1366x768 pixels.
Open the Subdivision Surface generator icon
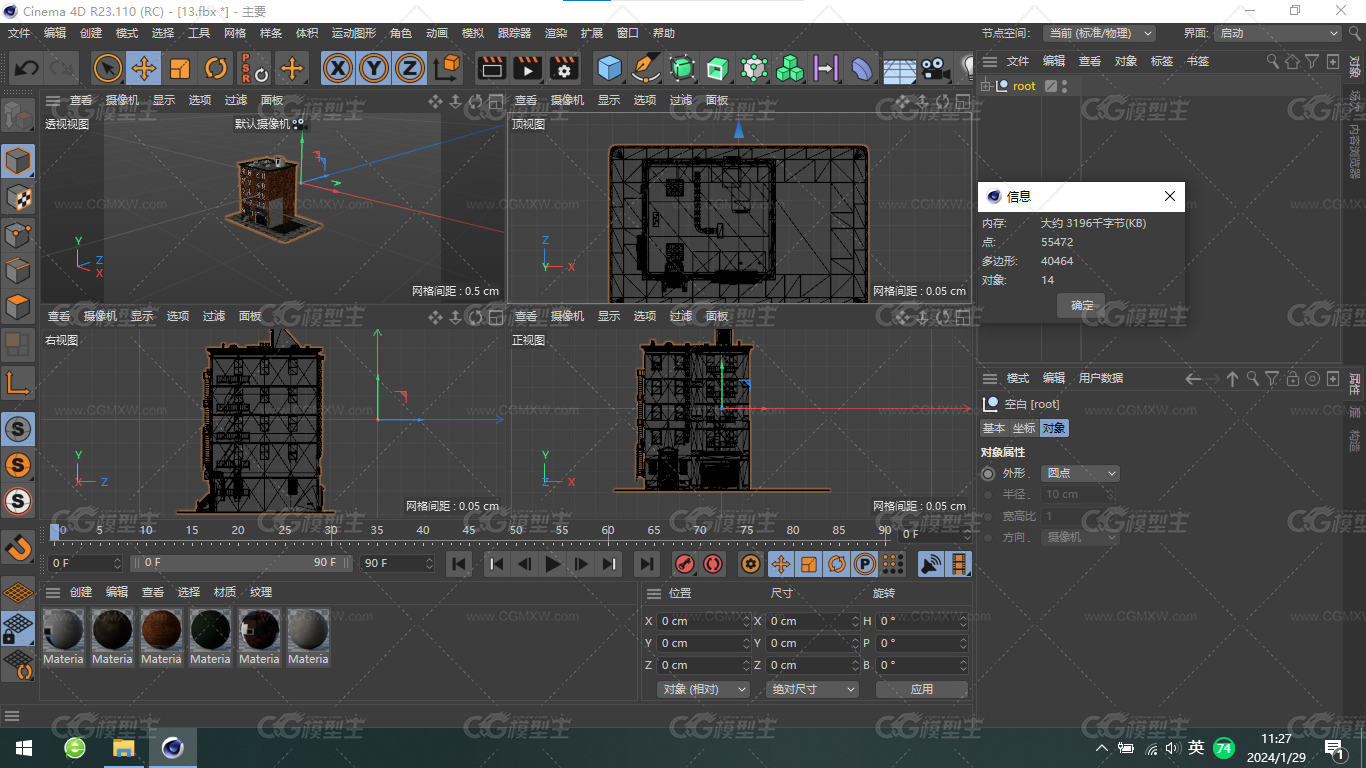[x=682, y=68]
